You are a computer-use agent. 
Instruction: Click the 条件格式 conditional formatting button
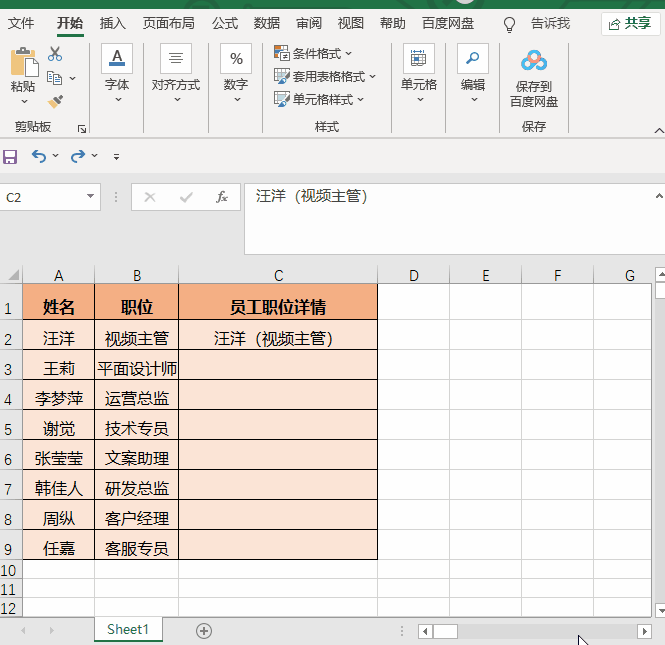pos(313,53)
